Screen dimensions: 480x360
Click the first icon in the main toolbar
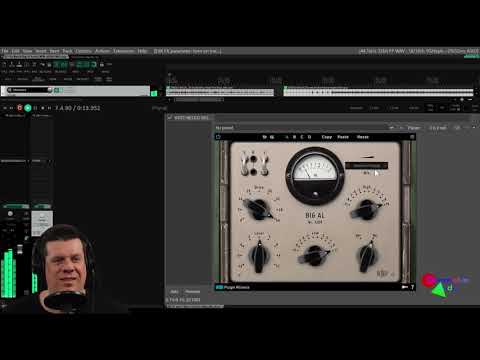(4, 65)
